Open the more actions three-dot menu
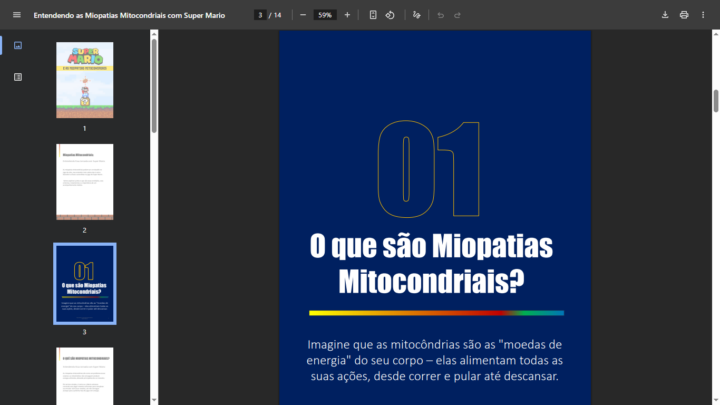The height and width of the screenshot is (405, 720). coord(703,15)
